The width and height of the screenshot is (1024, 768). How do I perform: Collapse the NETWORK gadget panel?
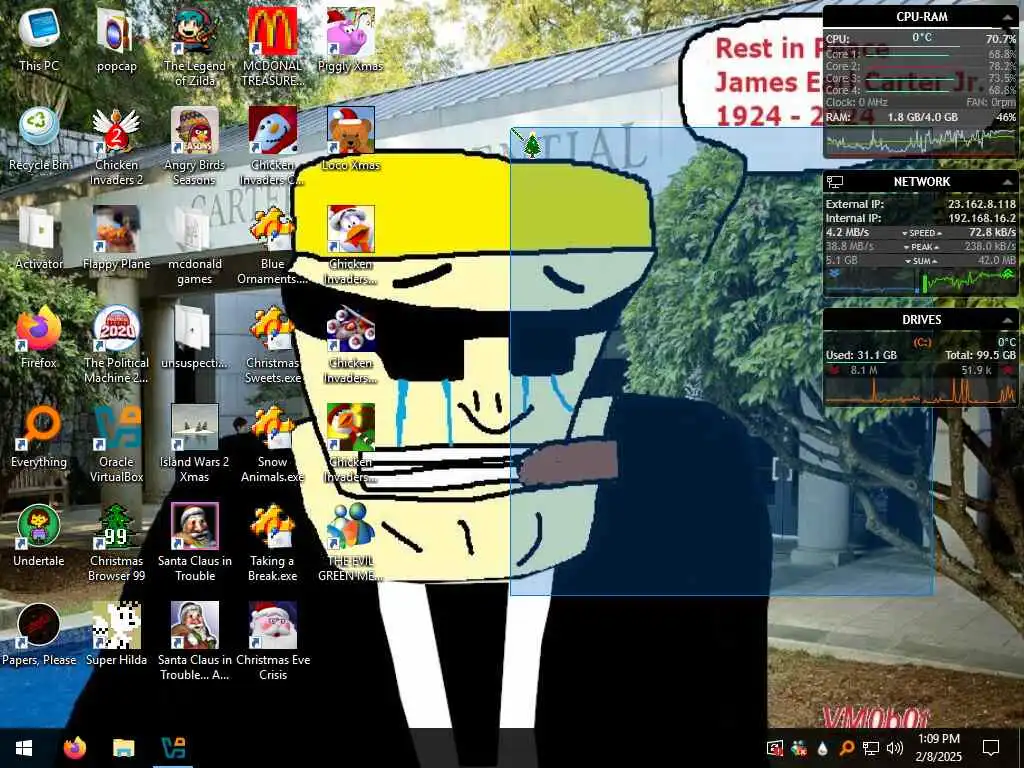tap(1007, 182)
